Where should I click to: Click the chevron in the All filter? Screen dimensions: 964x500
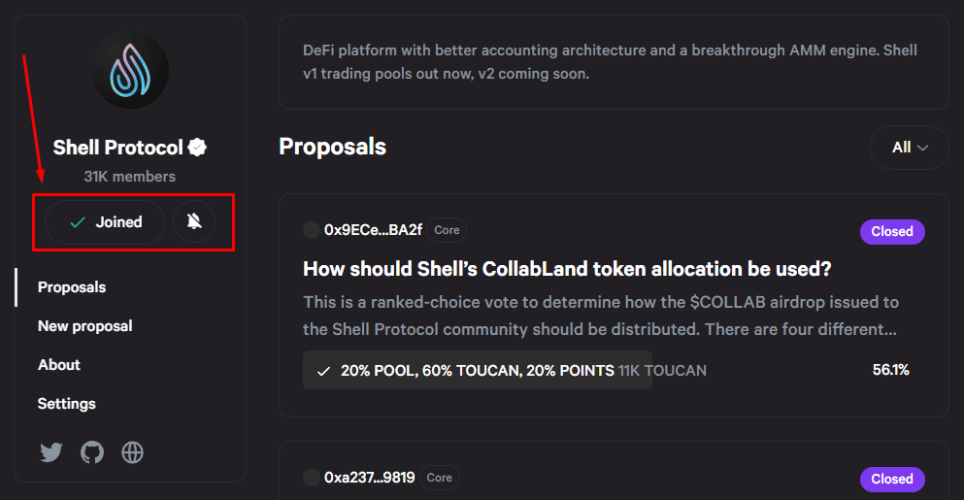tap(923, 148)
